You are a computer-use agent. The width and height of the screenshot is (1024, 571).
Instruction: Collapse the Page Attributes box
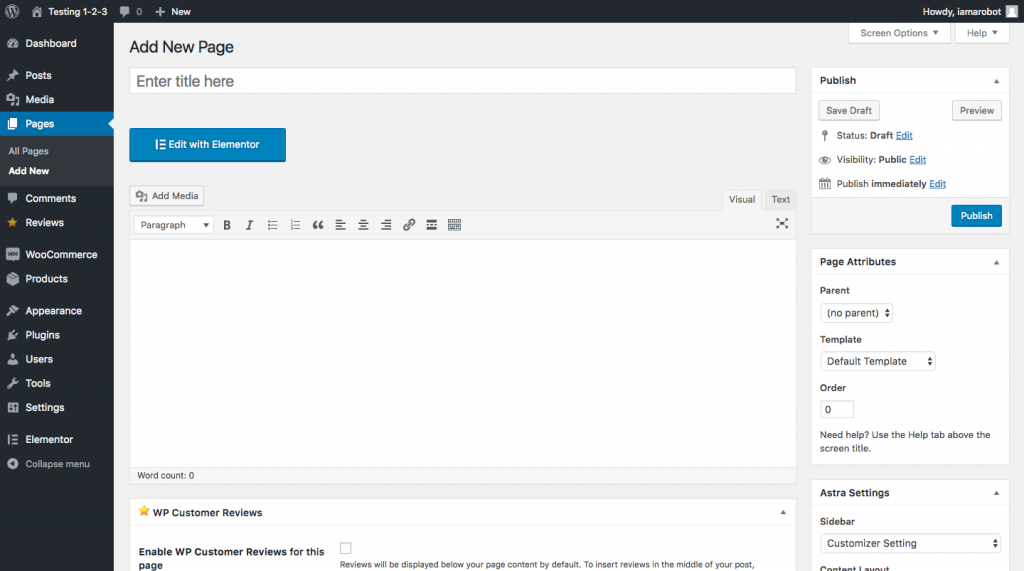(996, 262)
